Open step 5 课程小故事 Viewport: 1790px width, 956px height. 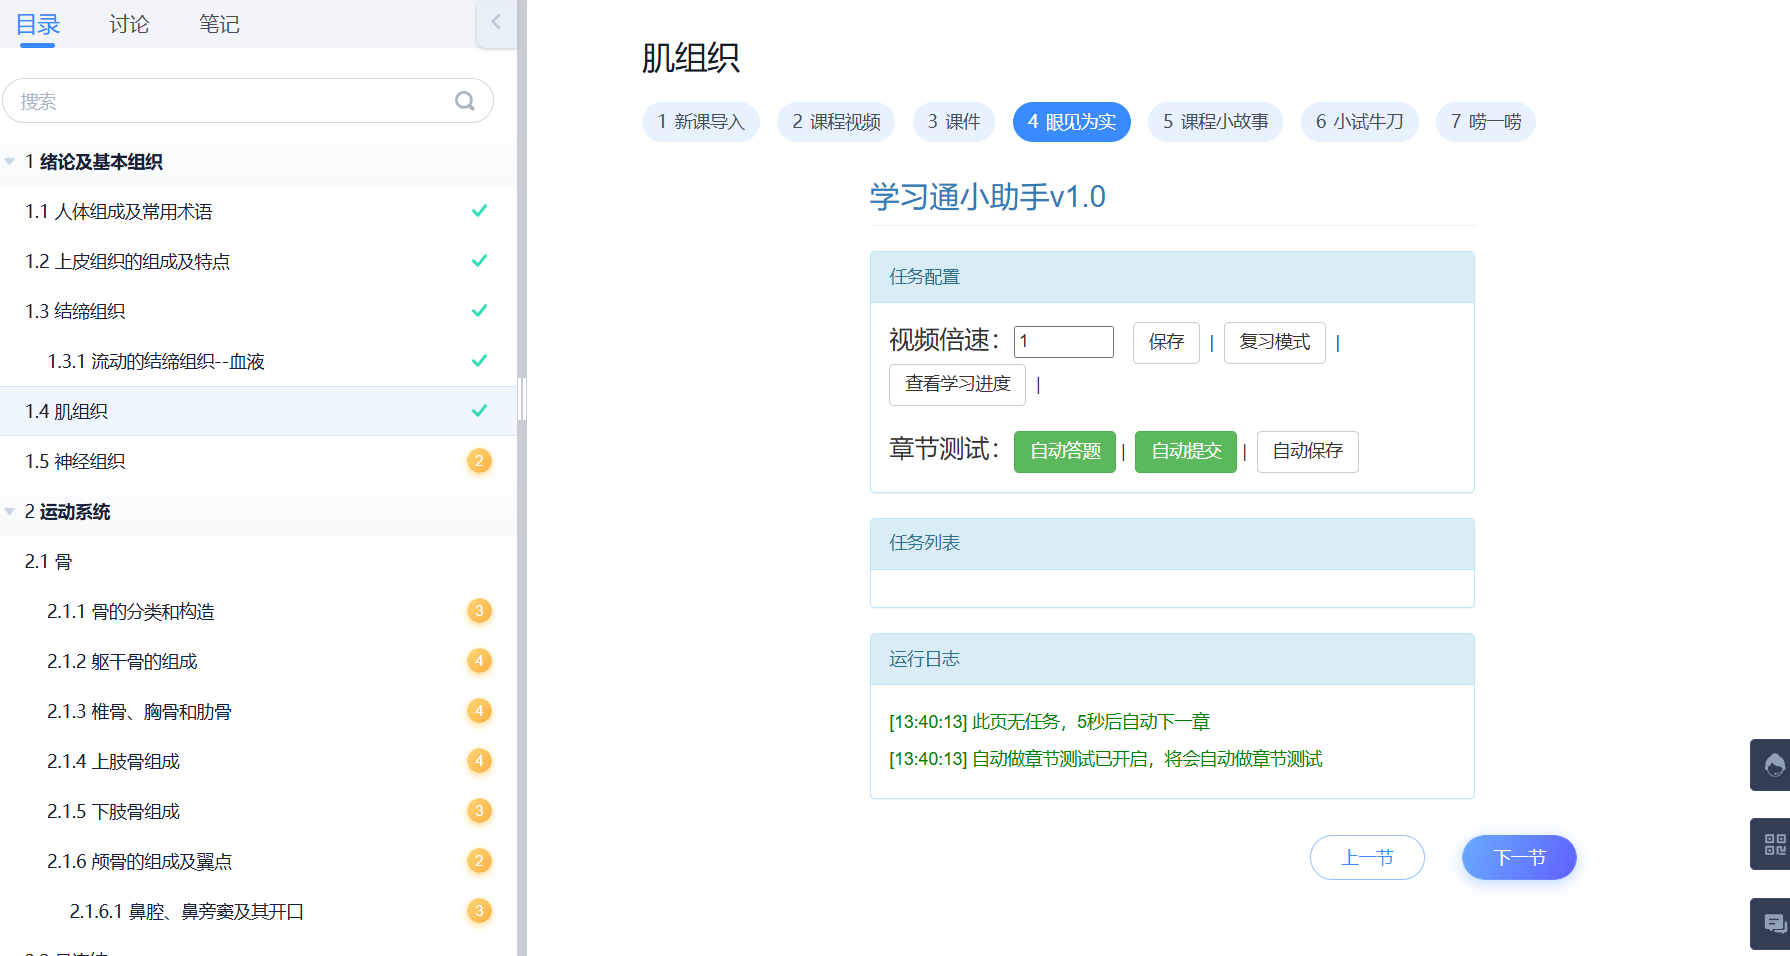click(1215, 122)
